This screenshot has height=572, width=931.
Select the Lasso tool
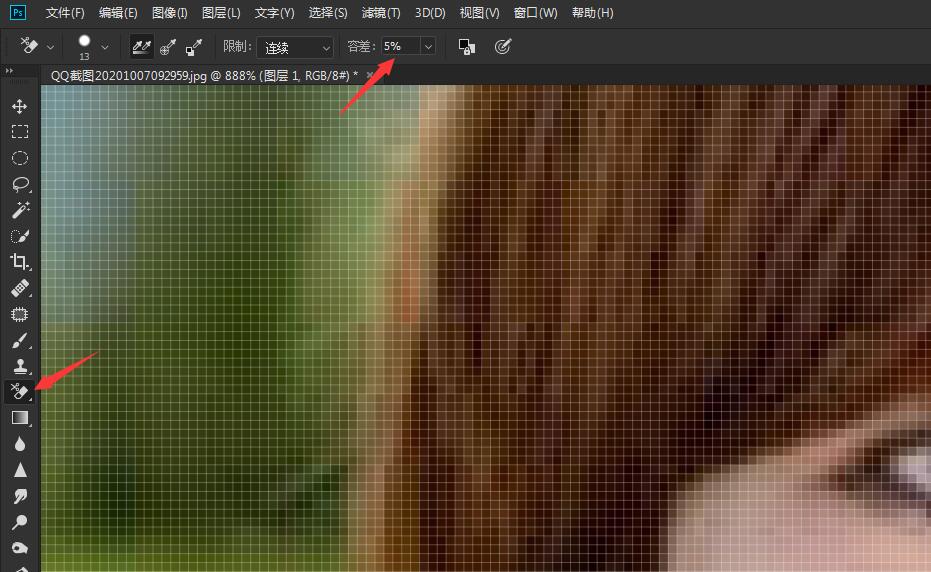click(x=20, y=184)
